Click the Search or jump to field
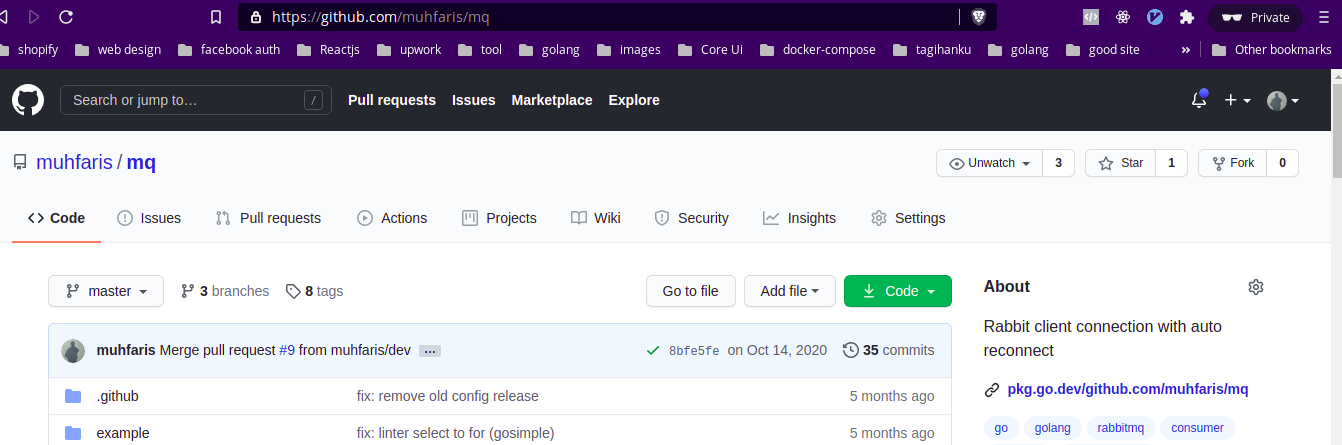This screenshot has width=1342, height=445. pyautogui.click(x=195, y=100)
